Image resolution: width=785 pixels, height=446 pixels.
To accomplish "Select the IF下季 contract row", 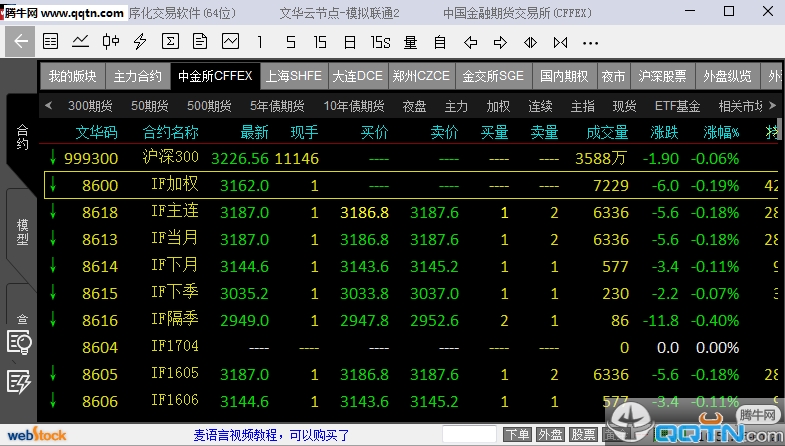I will pyautogui.click(x=408, y=293).
